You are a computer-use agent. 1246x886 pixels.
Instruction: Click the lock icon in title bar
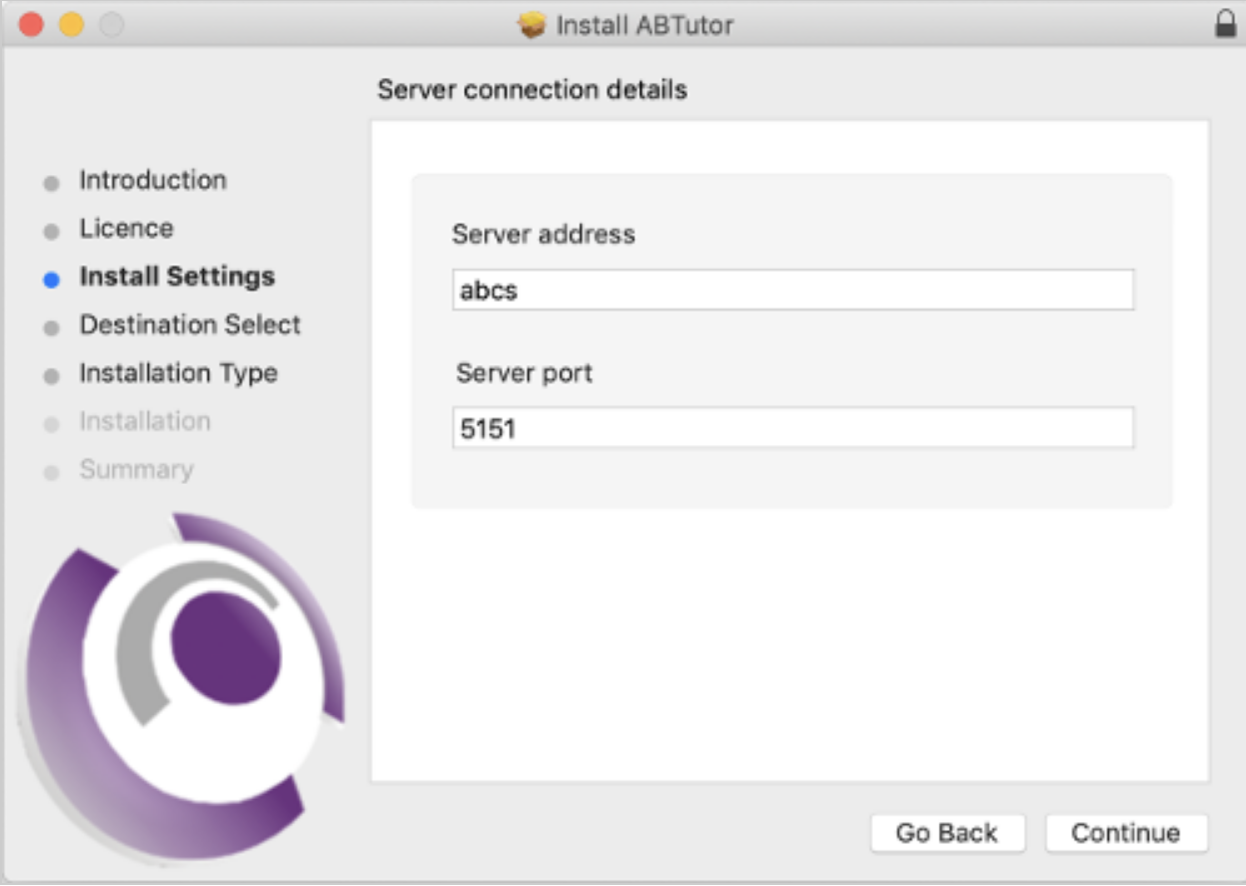pos(1225,24)
